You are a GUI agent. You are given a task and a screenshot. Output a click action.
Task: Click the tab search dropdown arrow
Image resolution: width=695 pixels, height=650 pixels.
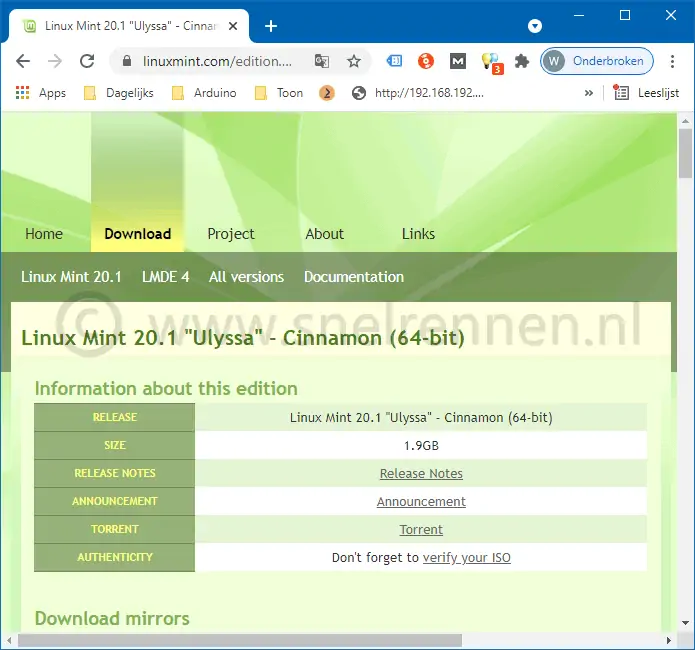[x=535, y=26]
